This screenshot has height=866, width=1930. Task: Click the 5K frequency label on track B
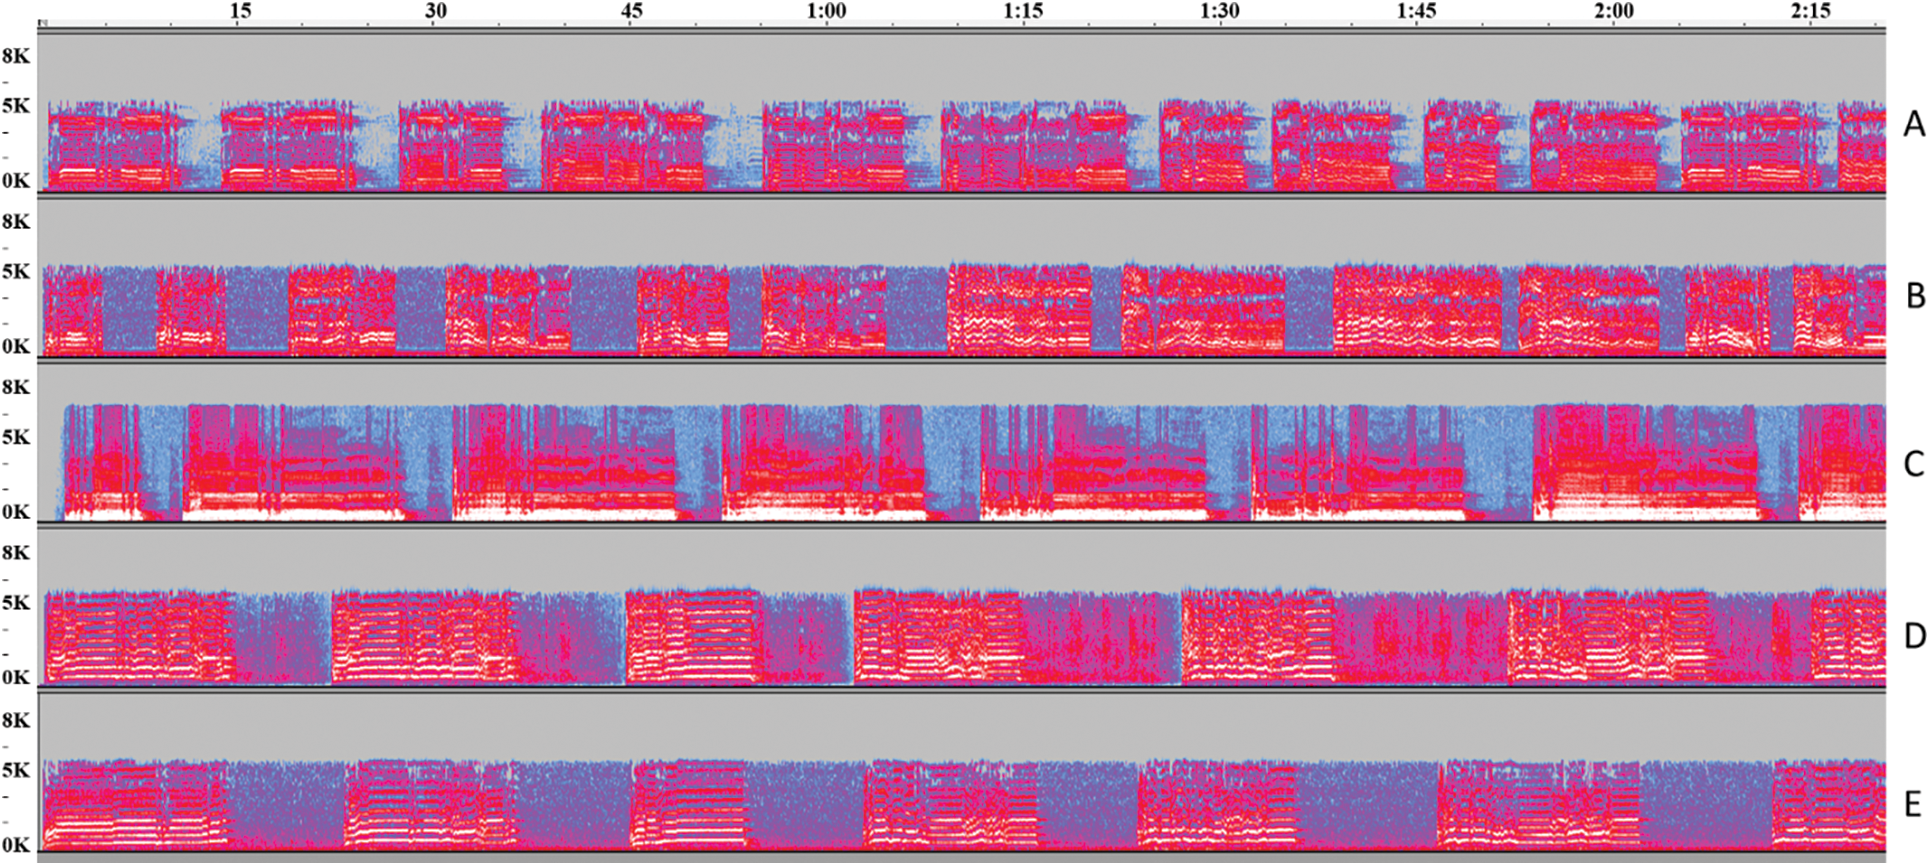16,272
